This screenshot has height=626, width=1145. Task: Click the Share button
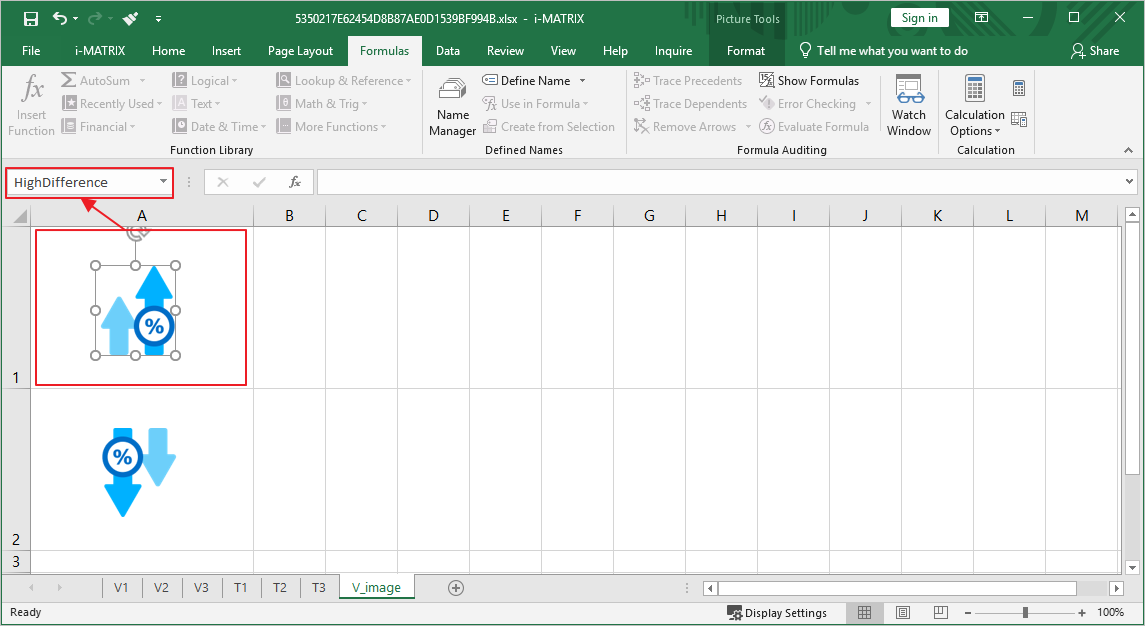[1095, 51]
